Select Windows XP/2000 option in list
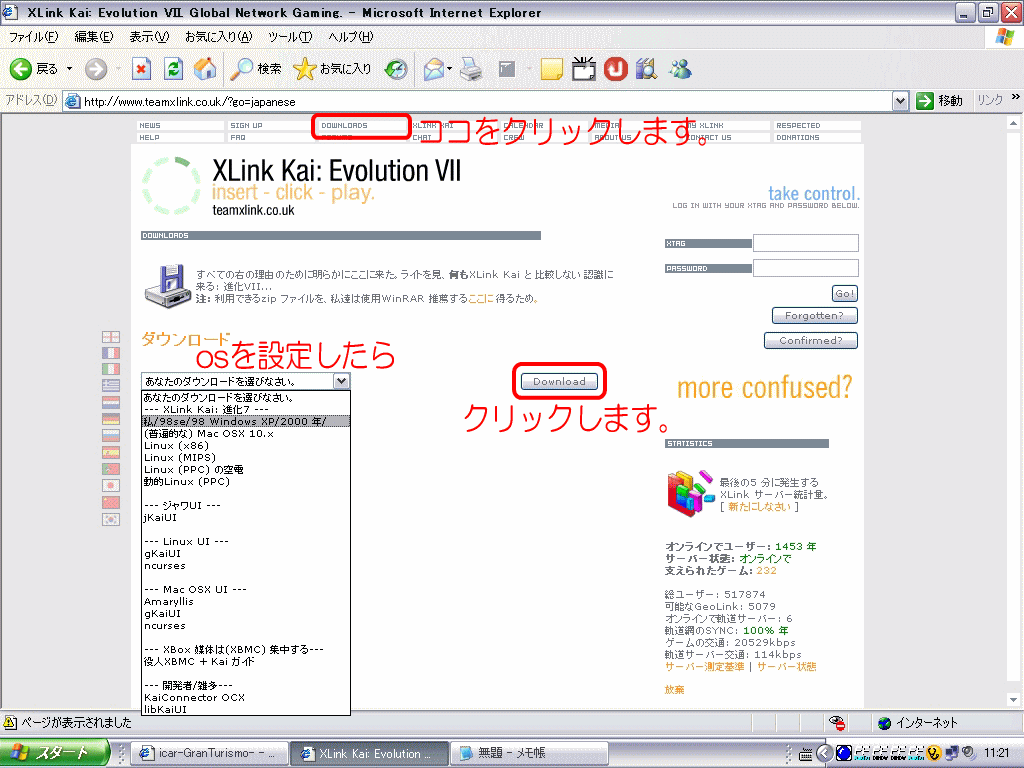 [x=246, y=421]
